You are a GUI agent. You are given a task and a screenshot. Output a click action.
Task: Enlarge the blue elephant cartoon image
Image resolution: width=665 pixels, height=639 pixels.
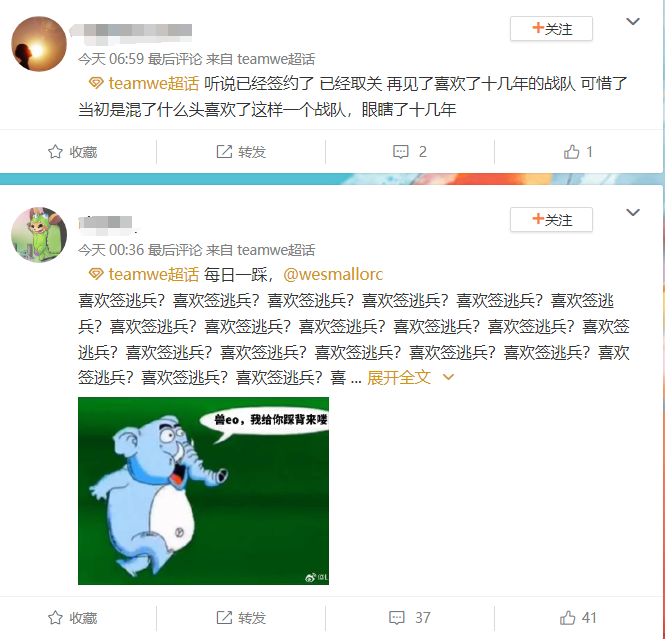point(203,491)
